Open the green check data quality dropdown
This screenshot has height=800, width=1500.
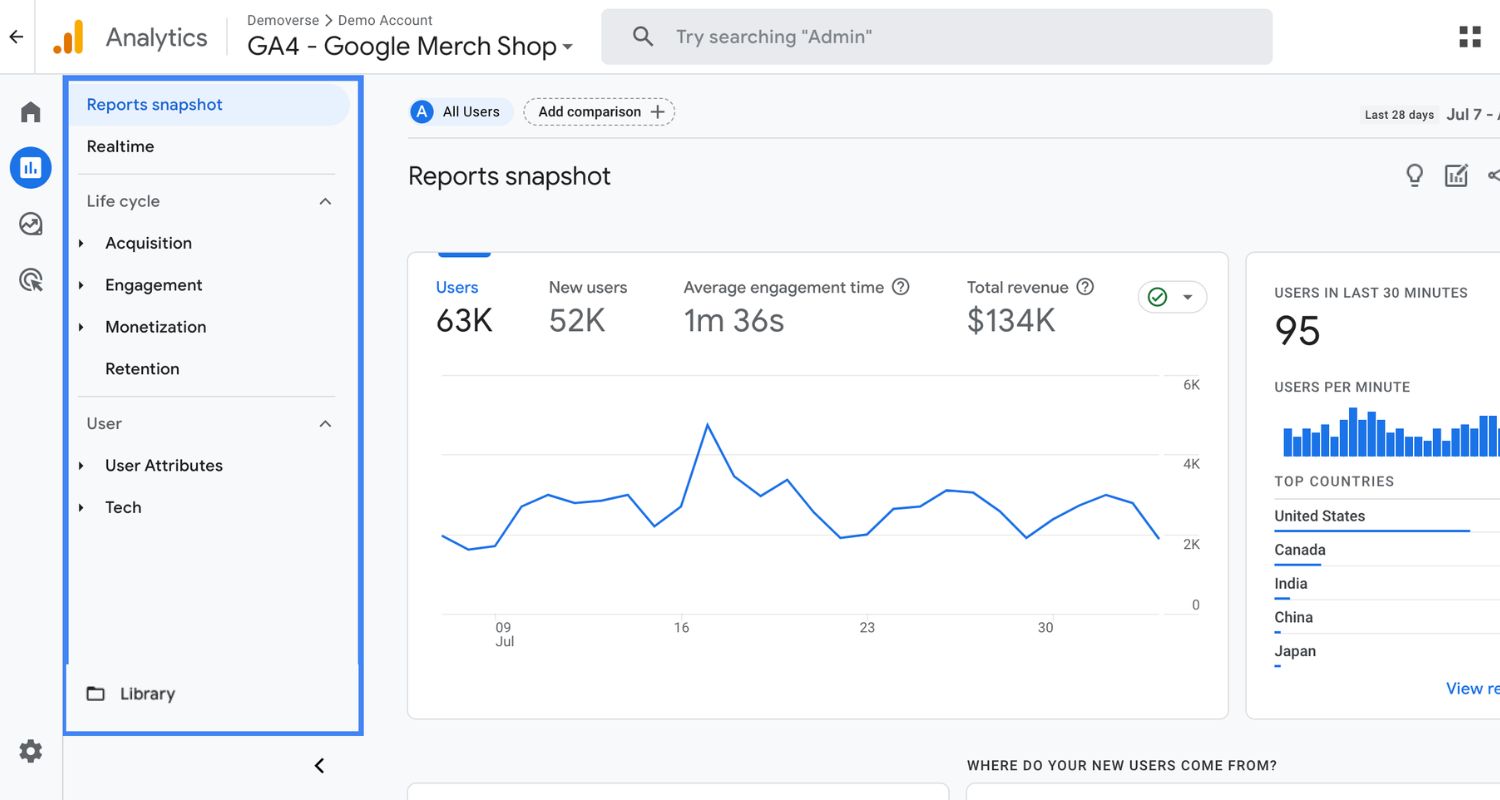click(1172, 297)
